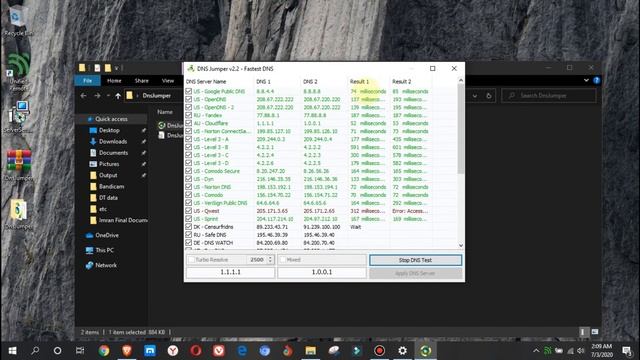Image resolution: width=640 pixels, height=360 pixels.
Task: Click File Explorer up-one-level arrow
Action: (x=118, y=96)
